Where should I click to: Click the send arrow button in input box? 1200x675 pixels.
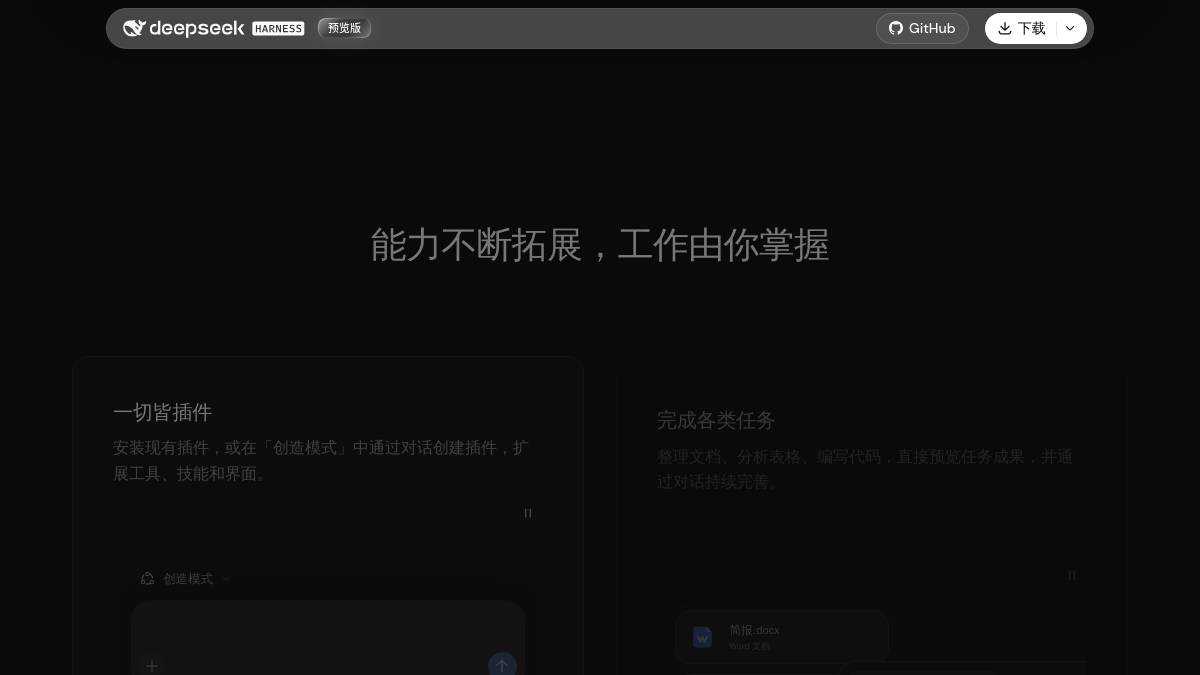[502, 664]
